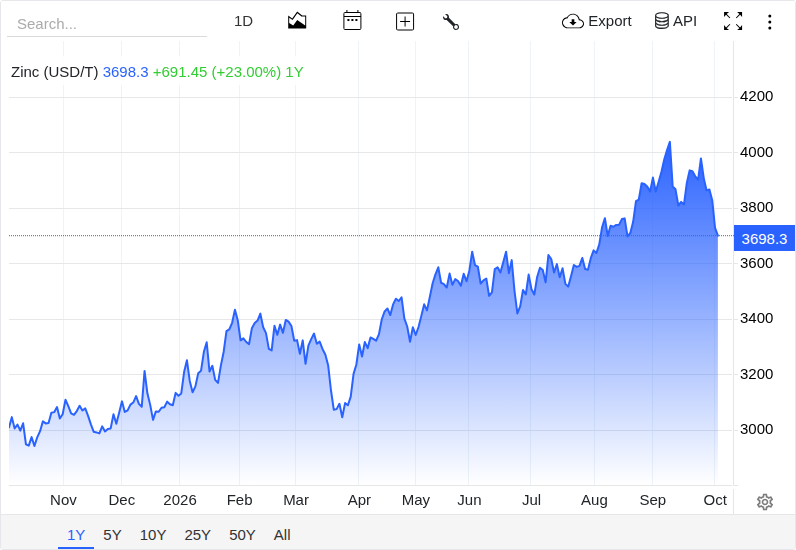Click the Zinc (USD/T) title text
This screenshot has width=796, height=550.
click(x=54, y=72)
